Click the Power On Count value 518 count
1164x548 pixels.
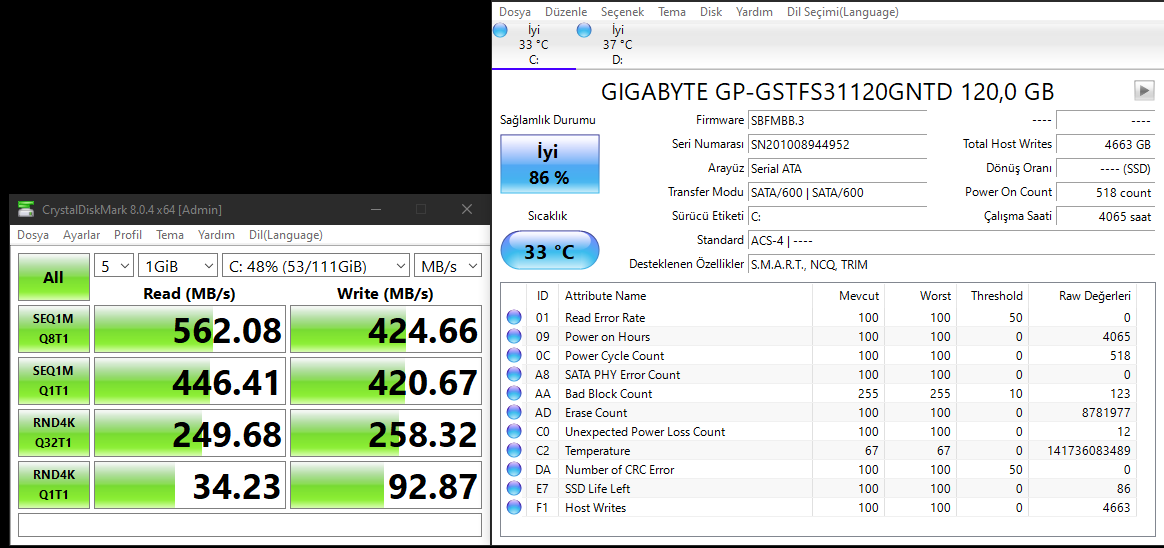pyautogui.click(x=1105, y=192)
